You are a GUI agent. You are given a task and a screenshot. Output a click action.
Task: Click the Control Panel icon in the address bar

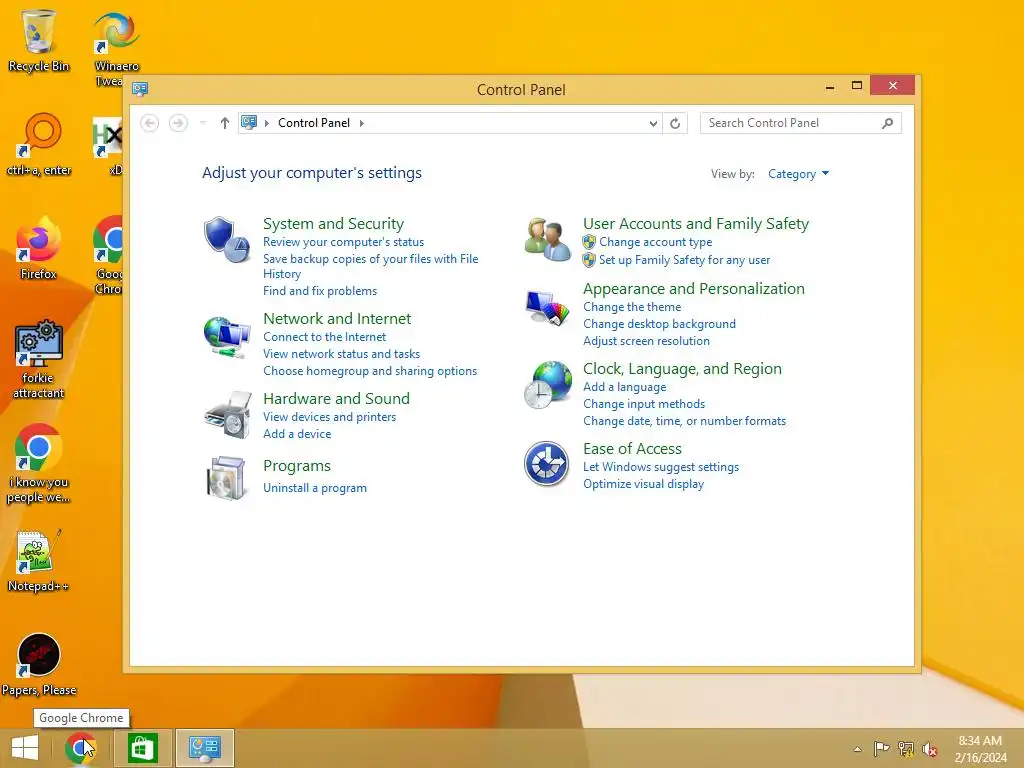[x=249, y=122]
